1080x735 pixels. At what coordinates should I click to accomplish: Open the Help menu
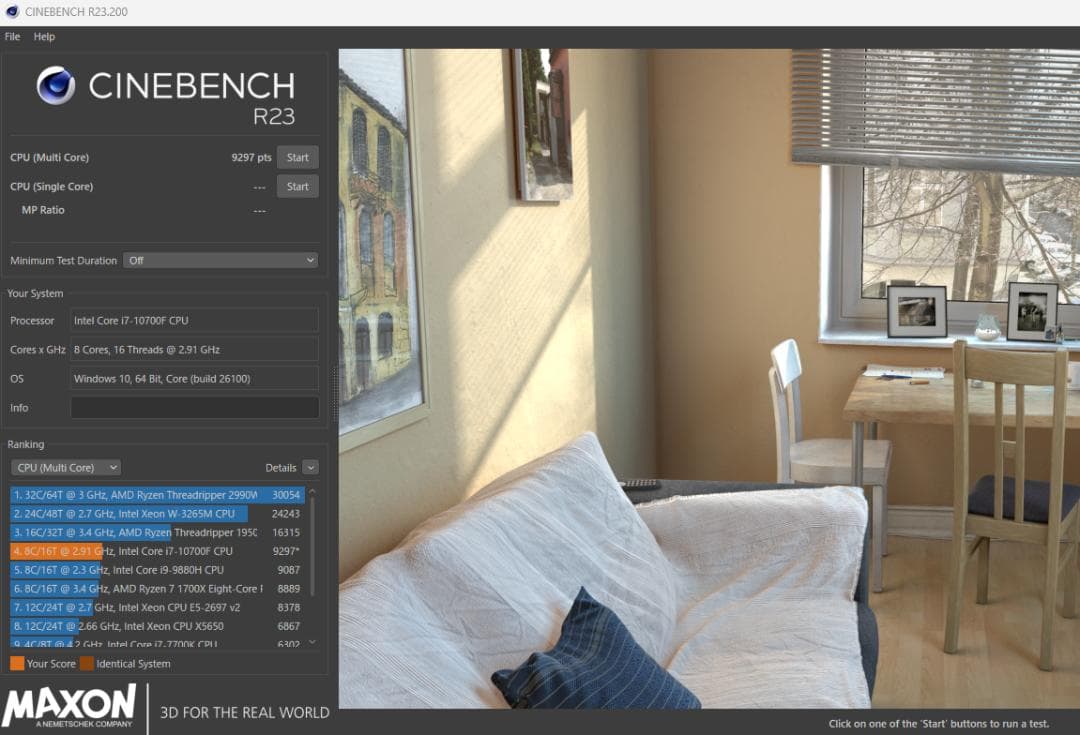[44, 37]
